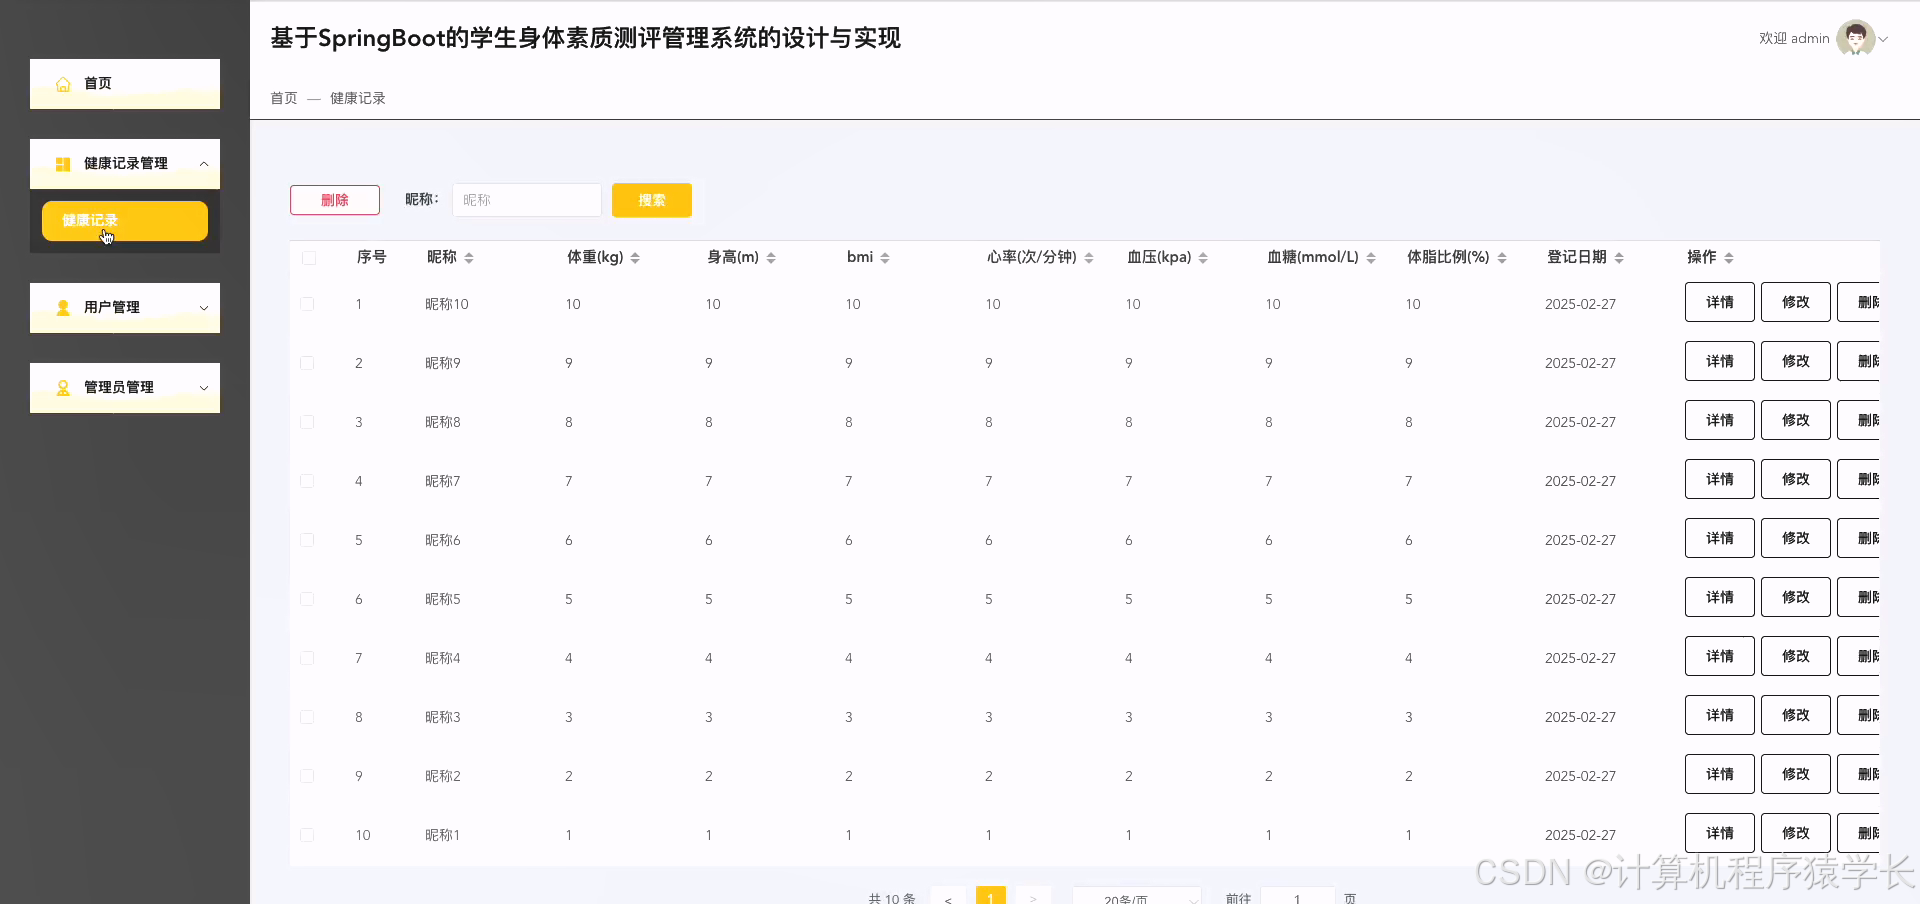
Task: Check the checkbox for row 昵称5
Action: (x=307, y=599)
